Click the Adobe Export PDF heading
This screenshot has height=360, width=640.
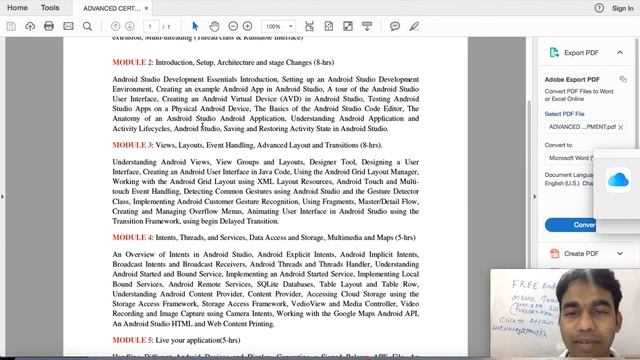pos(572,80)
